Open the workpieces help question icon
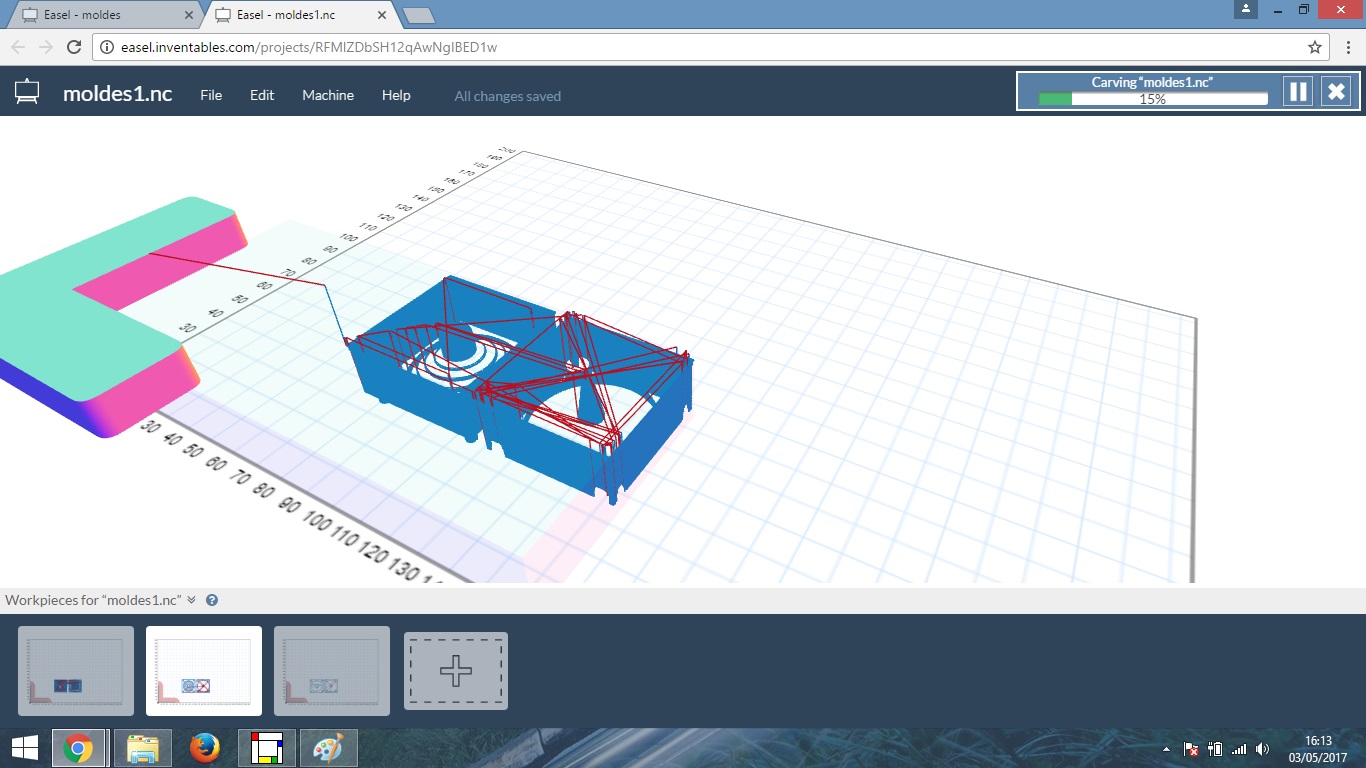The width and height of the screenshot is (1366, 768). [x=212, y=600]
